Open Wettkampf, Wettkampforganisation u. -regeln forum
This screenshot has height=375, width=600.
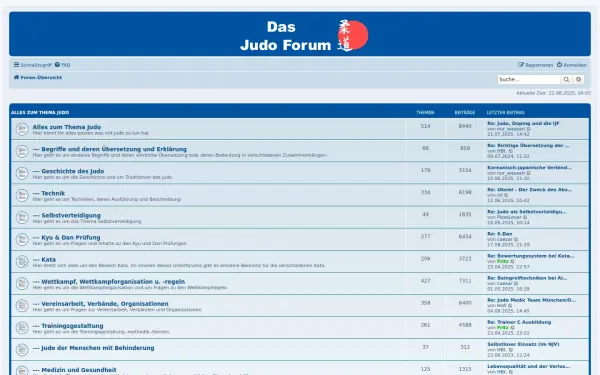pos(109,282)
